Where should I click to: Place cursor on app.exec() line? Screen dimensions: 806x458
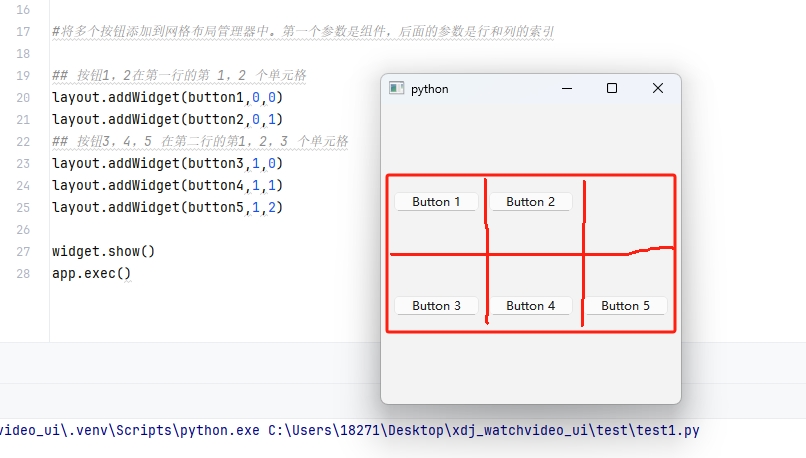[91, 273]
